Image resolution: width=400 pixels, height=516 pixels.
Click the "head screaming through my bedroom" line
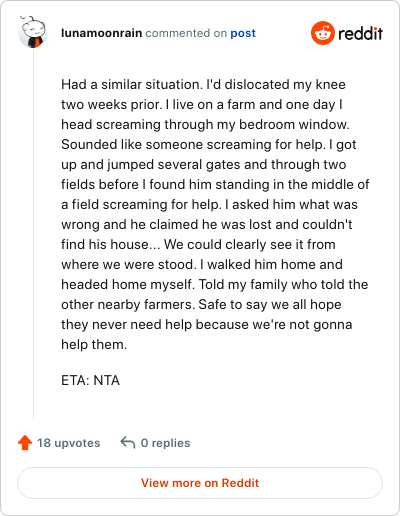(205, 124)
